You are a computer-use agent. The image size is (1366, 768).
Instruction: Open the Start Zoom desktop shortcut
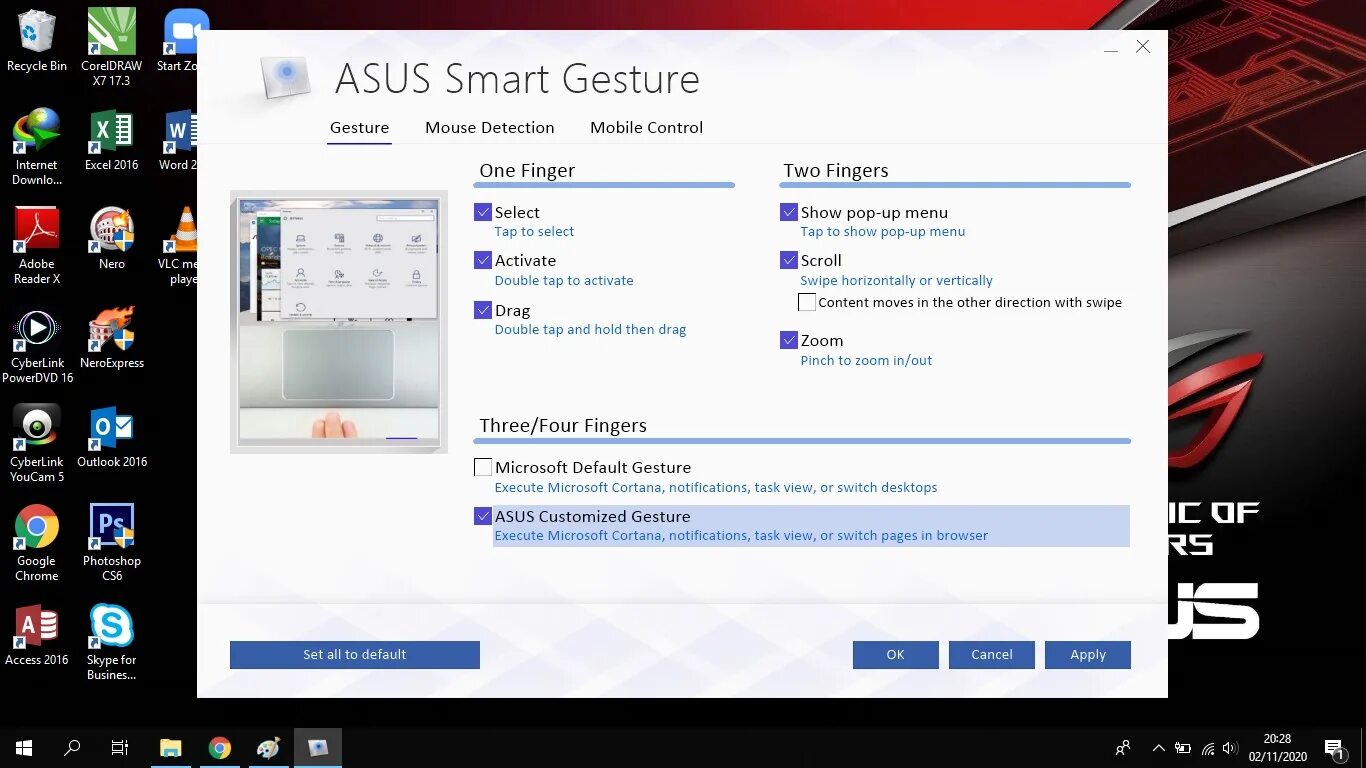(x=177, y=41)
